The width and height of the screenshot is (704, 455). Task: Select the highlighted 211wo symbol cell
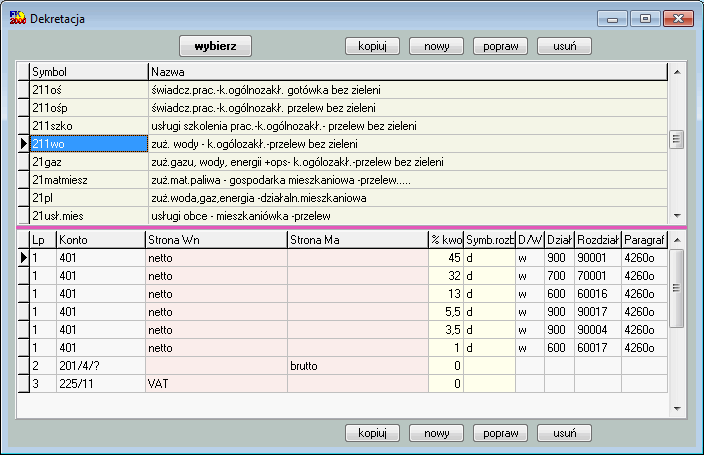(89, 144)
